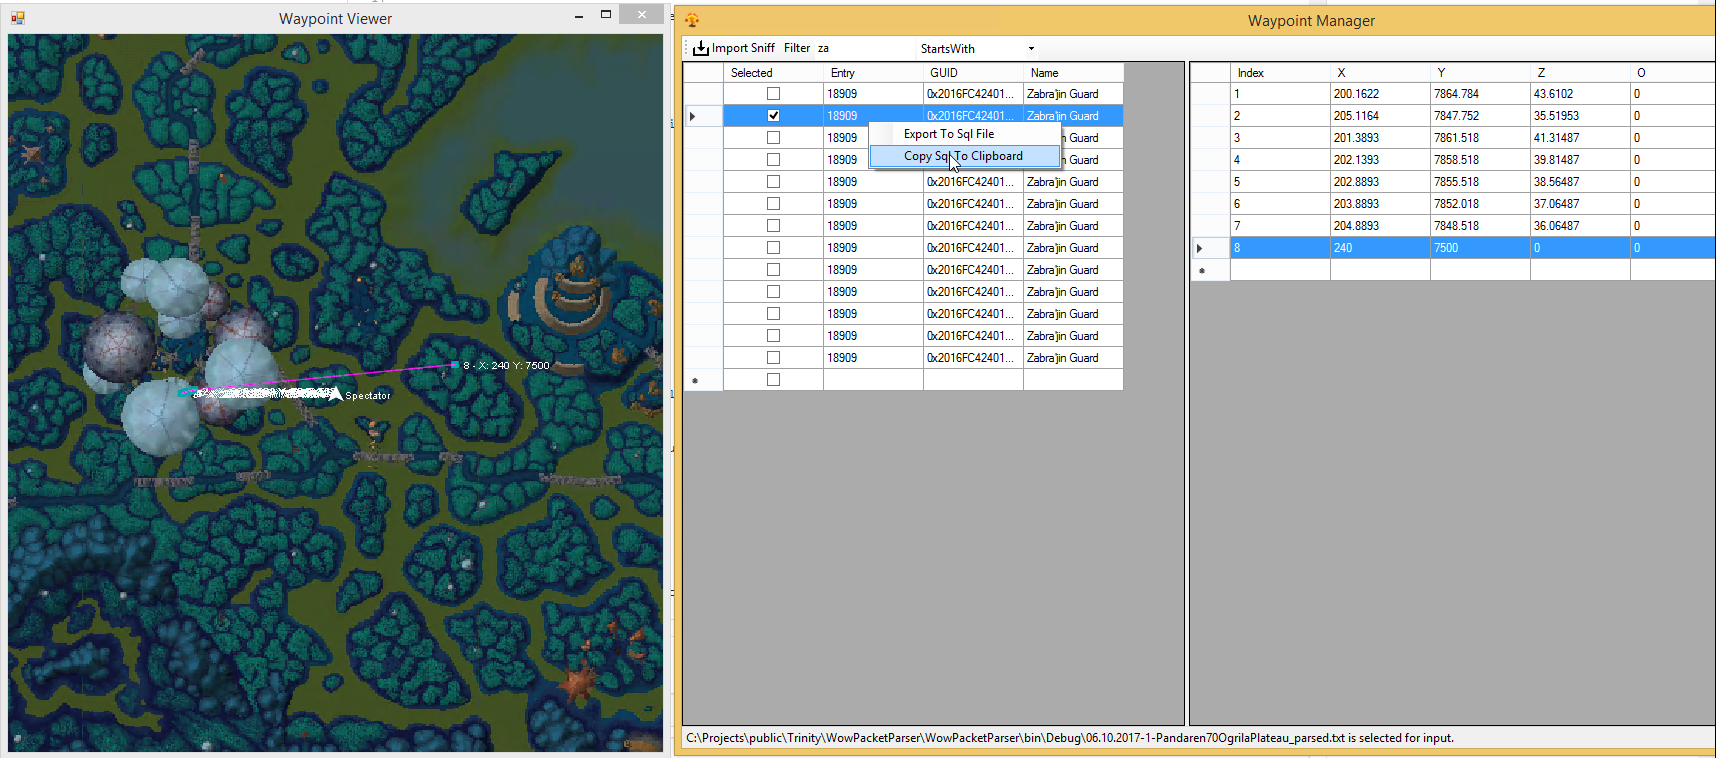The width and height of the screenshot is (1716, 758).
Task: Select waypoint X cell 204.8893
Action: tap(1380, 226)
